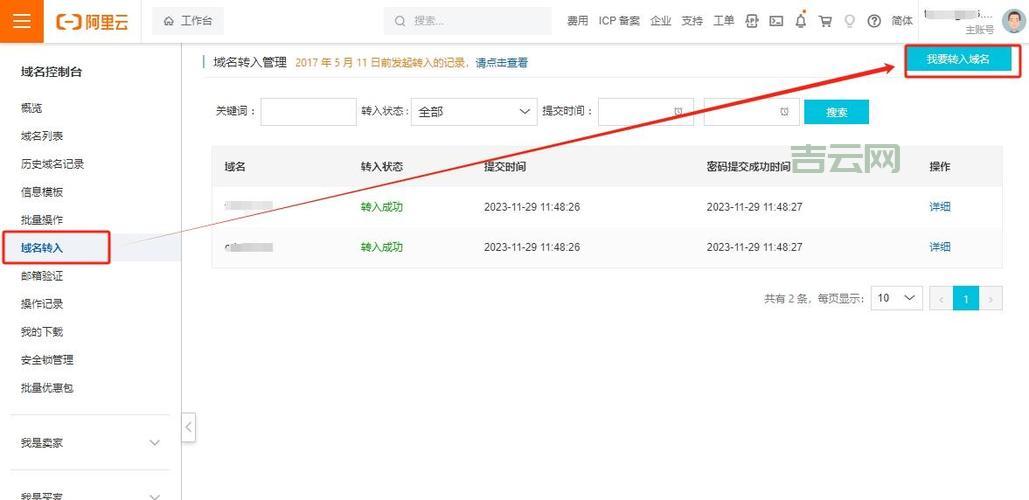Open 邮箱验证 in the sidebar
The width and height of the screenshot is (1029, 500).
(42, 276)
